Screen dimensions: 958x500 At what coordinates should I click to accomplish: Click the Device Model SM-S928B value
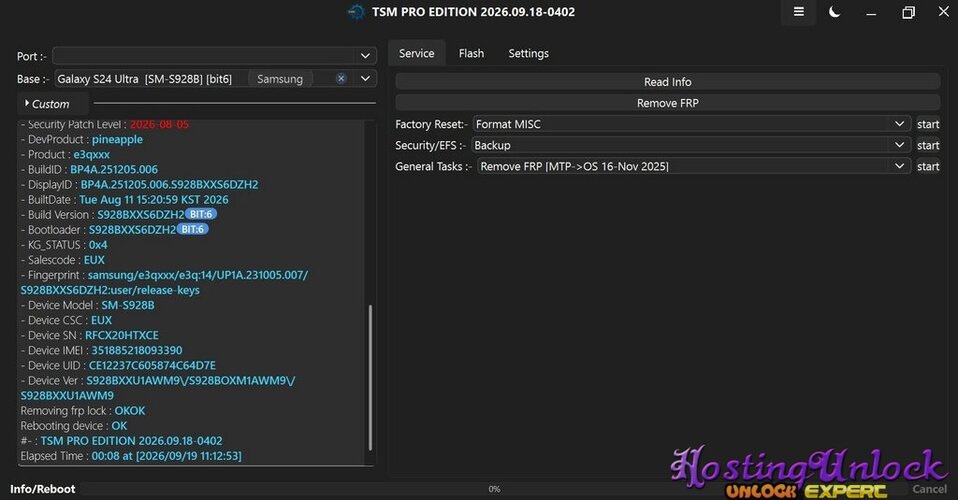[x=128, y=305]
